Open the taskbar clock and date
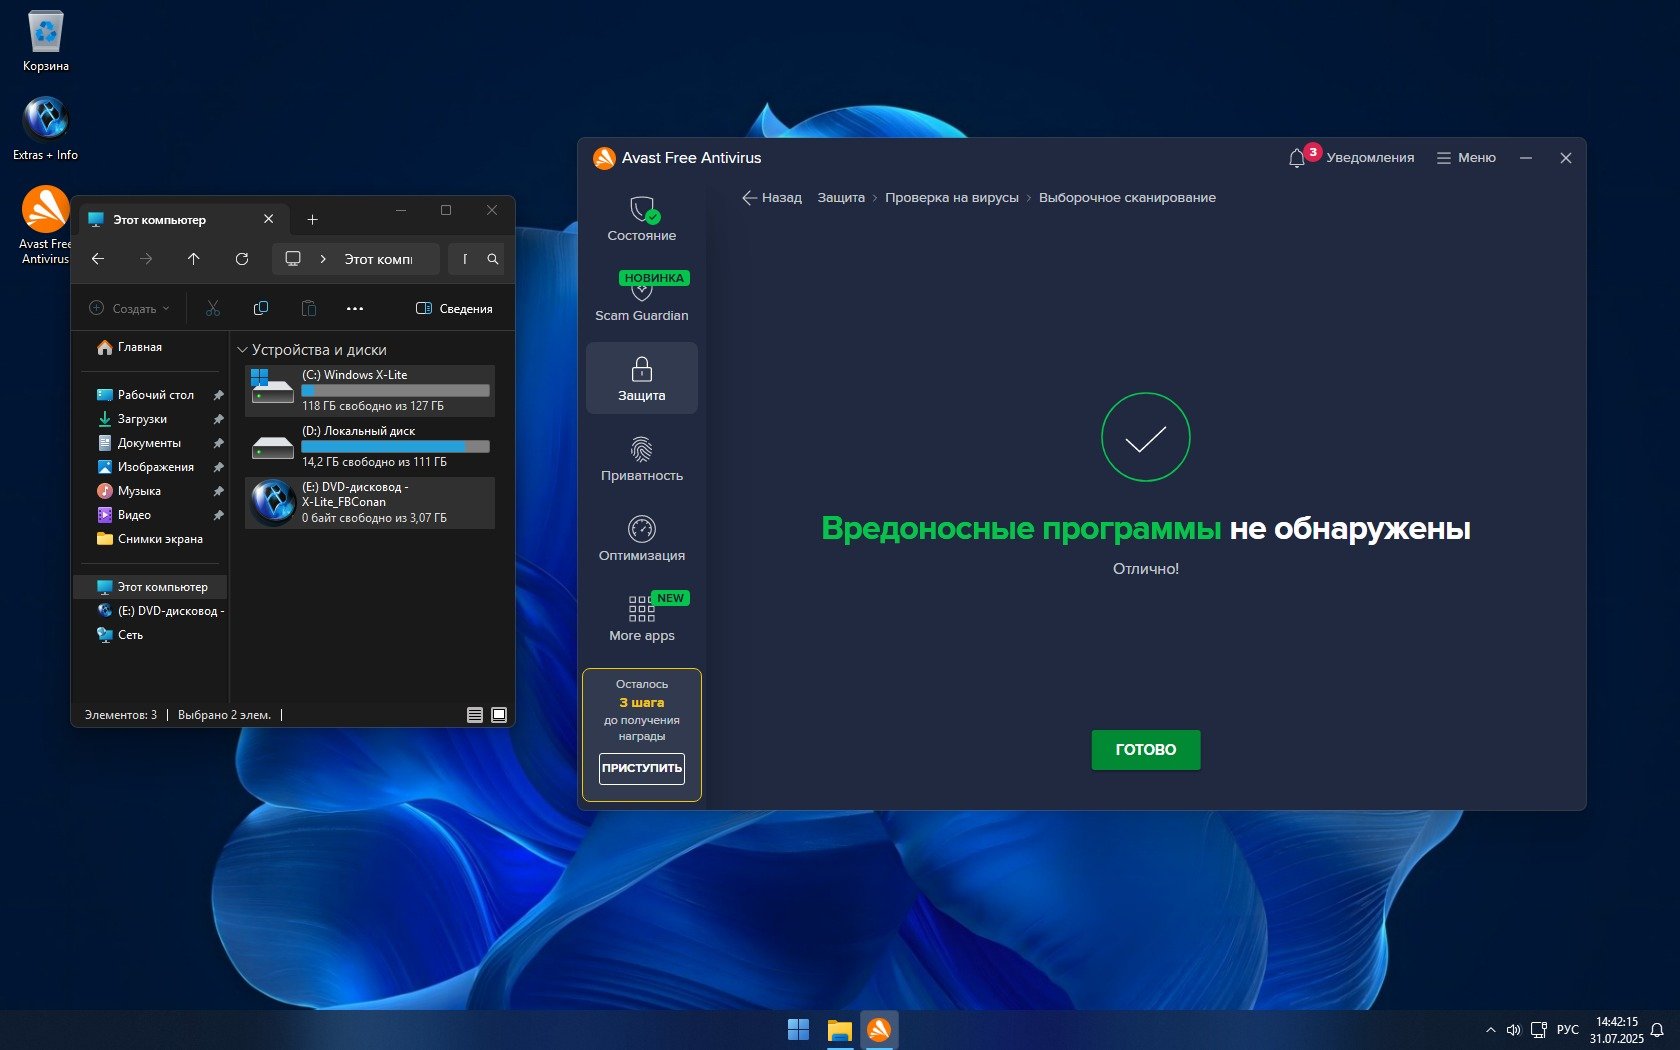 pos(1617,1030)
